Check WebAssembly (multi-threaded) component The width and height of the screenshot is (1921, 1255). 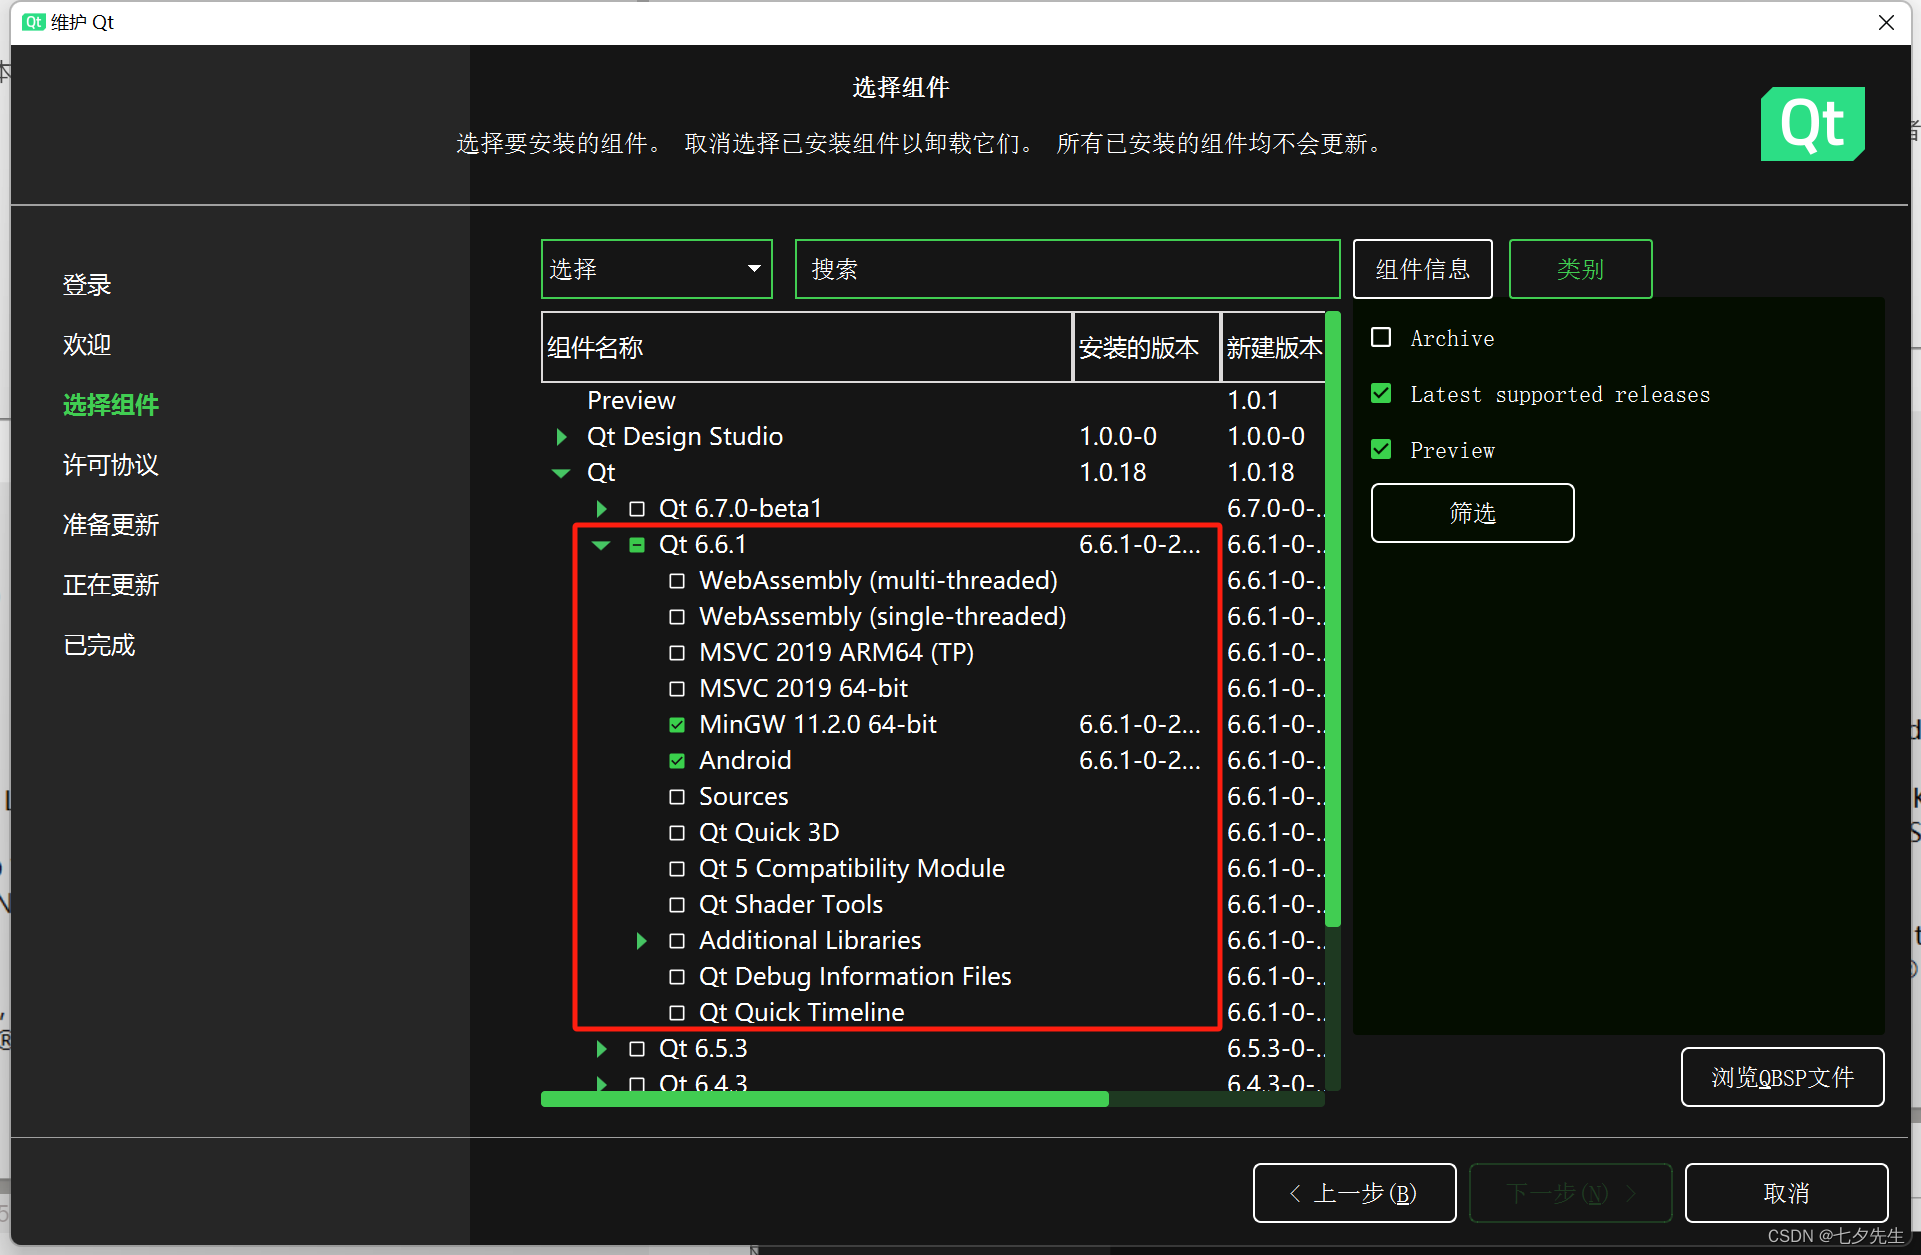pos(677,581)
